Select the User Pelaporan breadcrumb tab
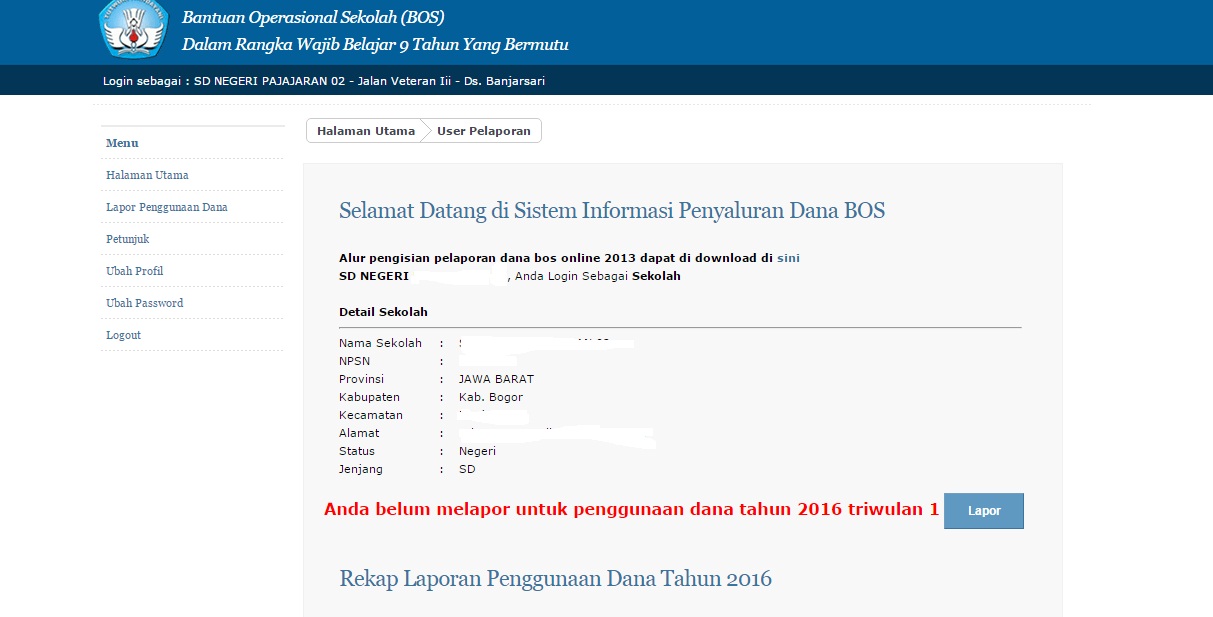Viewport: 1213px width, 617px height. 483,130
